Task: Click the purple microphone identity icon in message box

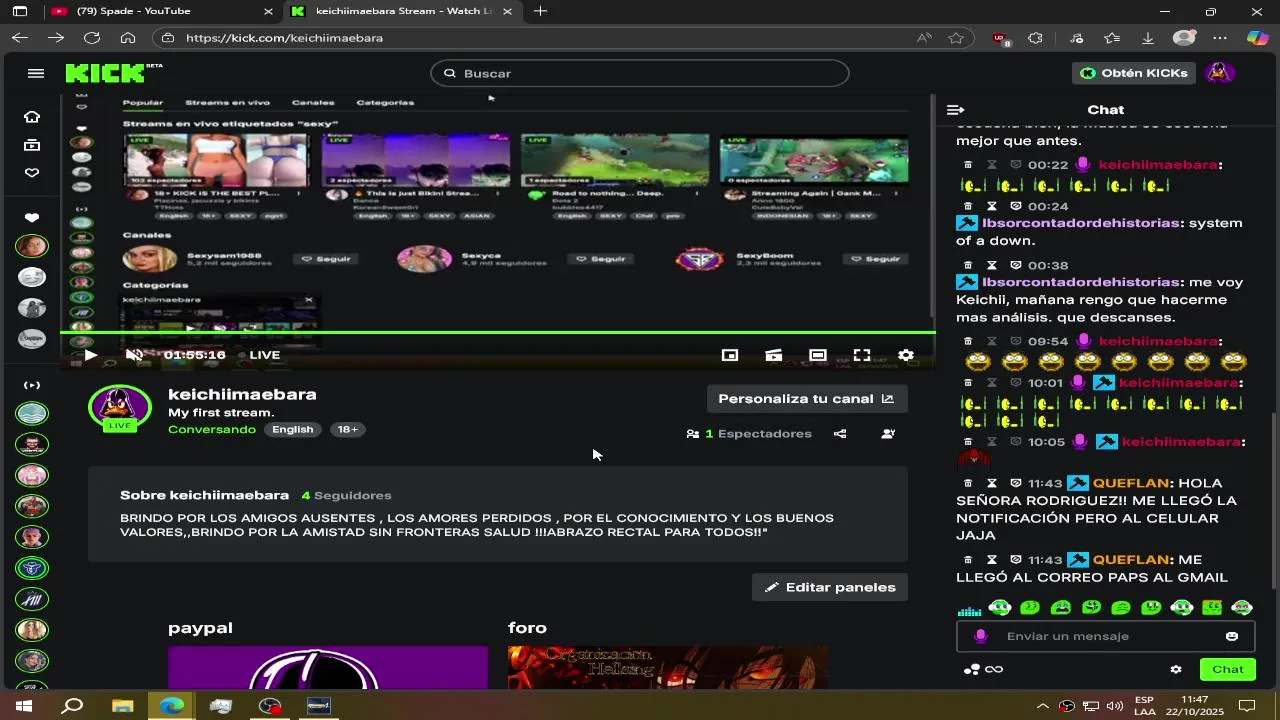Action: coord(980,636)
